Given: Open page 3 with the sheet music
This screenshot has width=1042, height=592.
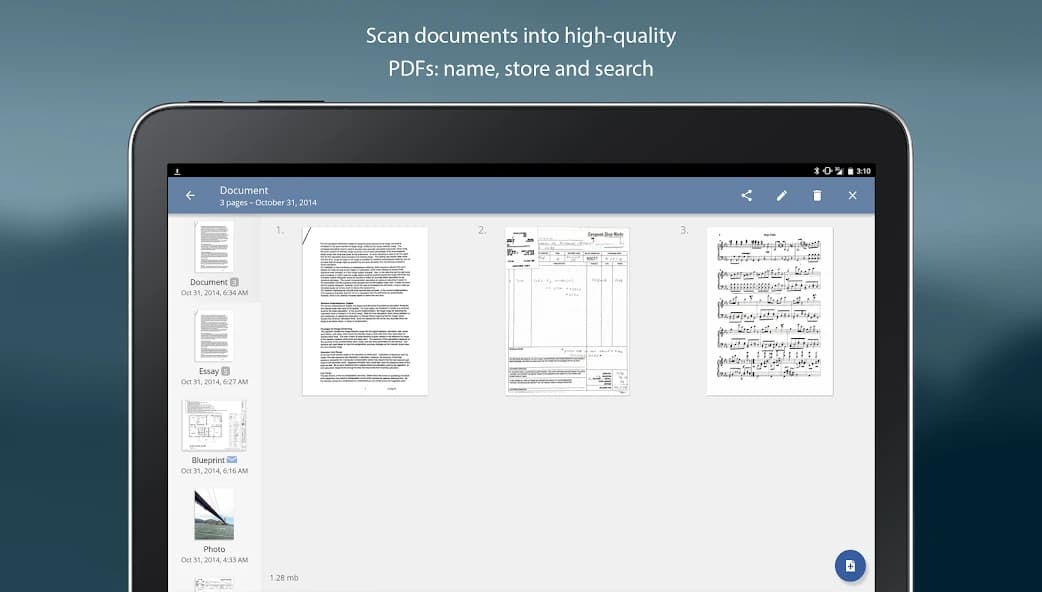Looking at the screenshot, I should (769, 308).
